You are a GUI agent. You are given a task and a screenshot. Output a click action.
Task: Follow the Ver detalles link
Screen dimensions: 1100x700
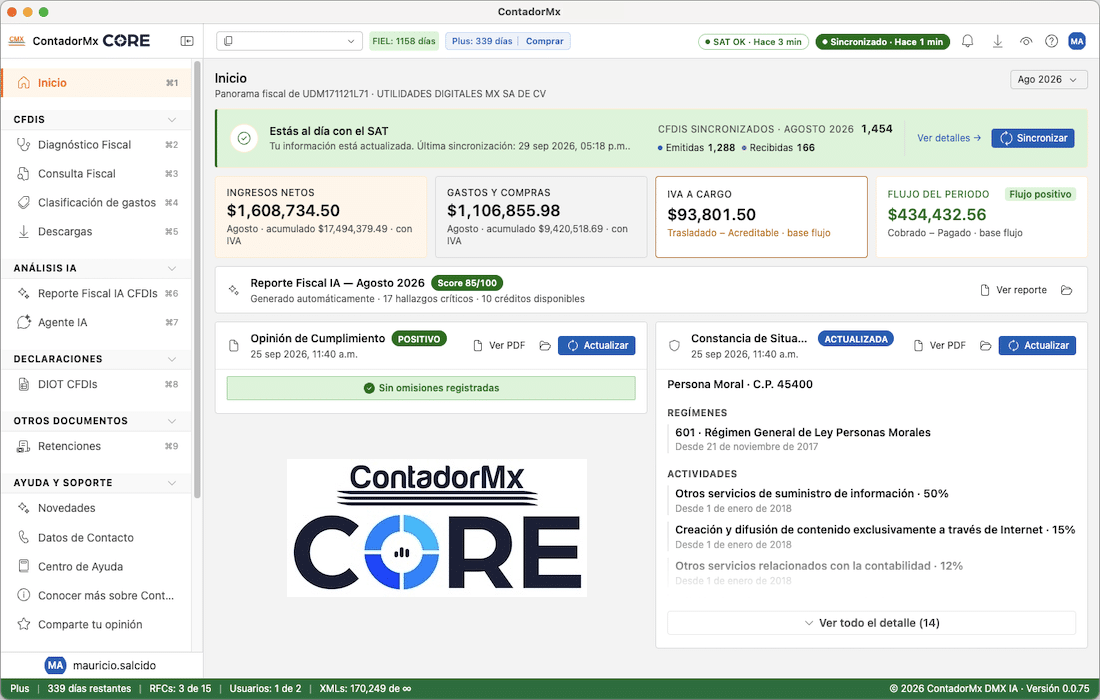(948, 138)
